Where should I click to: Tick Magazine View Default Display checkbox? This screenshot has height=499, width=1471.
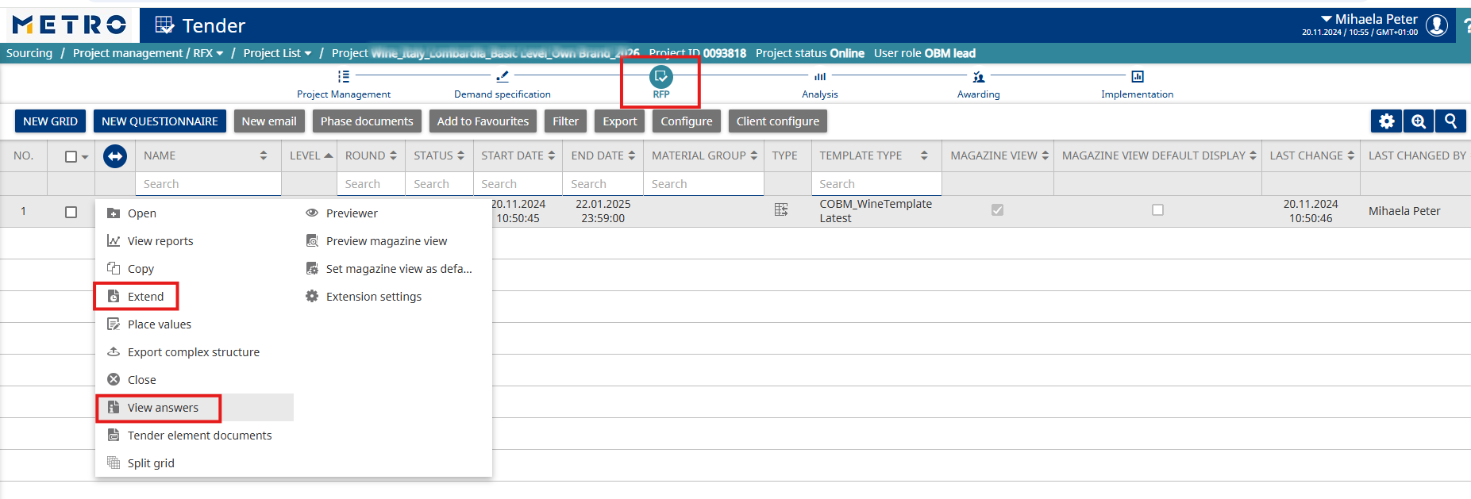click(x=1158, y=210)
